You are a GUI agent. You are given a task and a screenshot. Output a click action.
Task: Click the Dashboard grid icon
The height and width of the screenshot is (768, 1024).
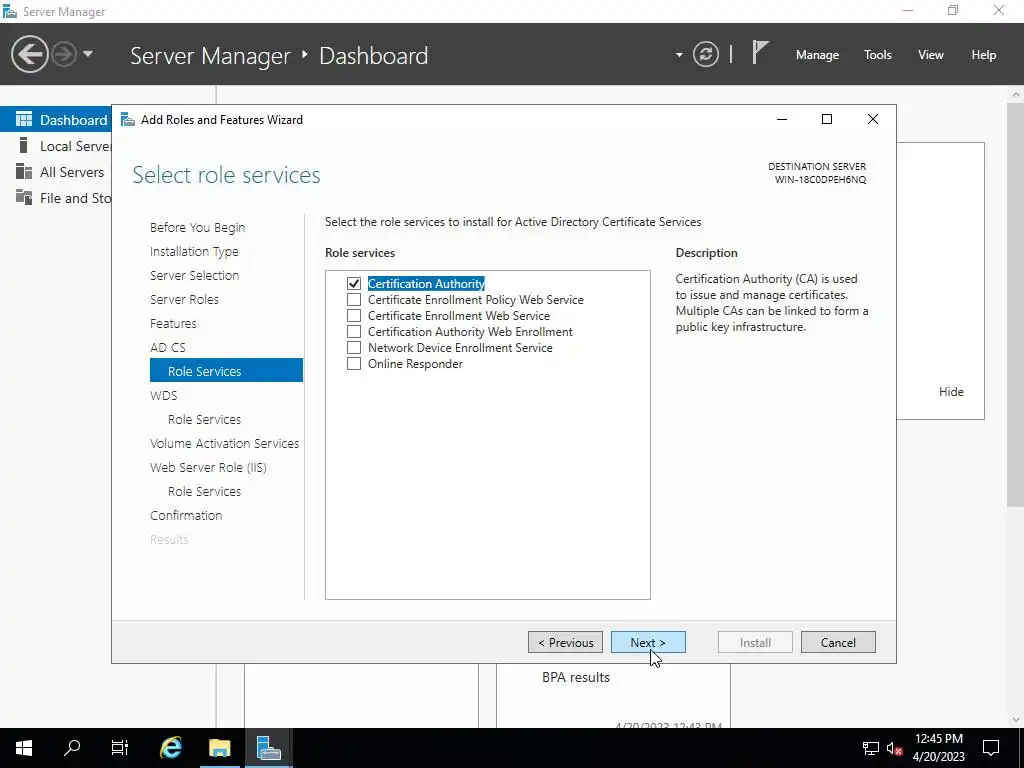pyautogui.click(x=24, y=119)
